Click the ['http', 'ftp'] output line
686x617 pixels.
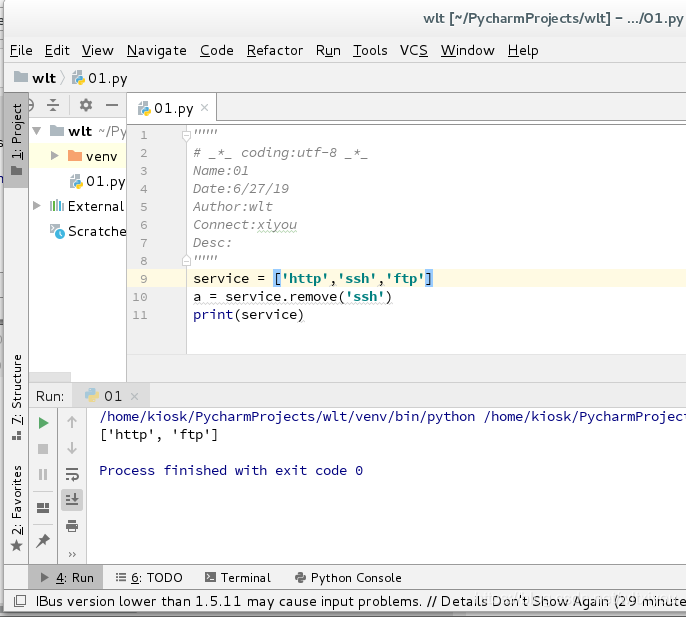159,435
